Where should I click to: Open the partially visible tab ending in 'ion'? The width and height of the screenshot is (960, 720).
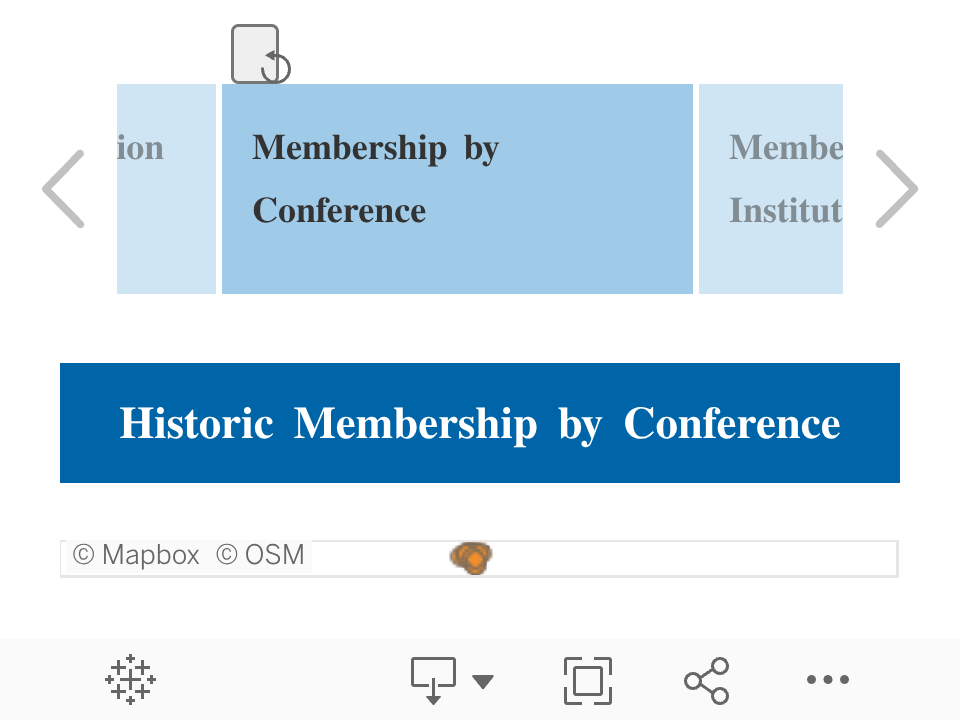(166, 189)
